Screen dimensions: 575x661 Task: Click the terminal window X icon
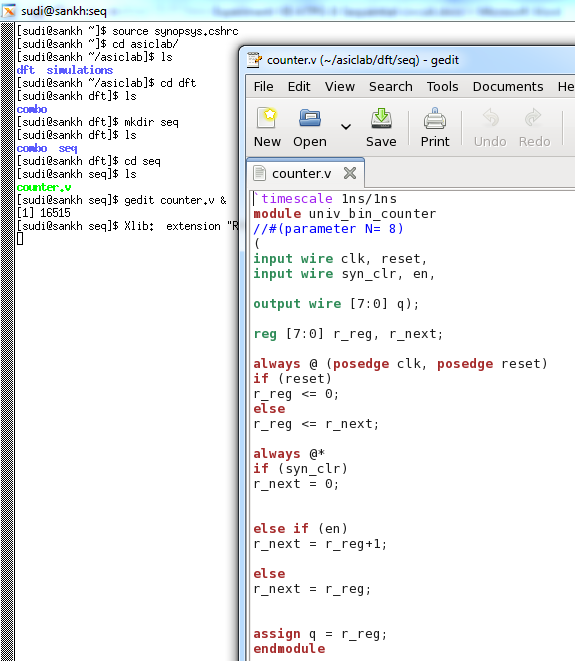[9, 11]
